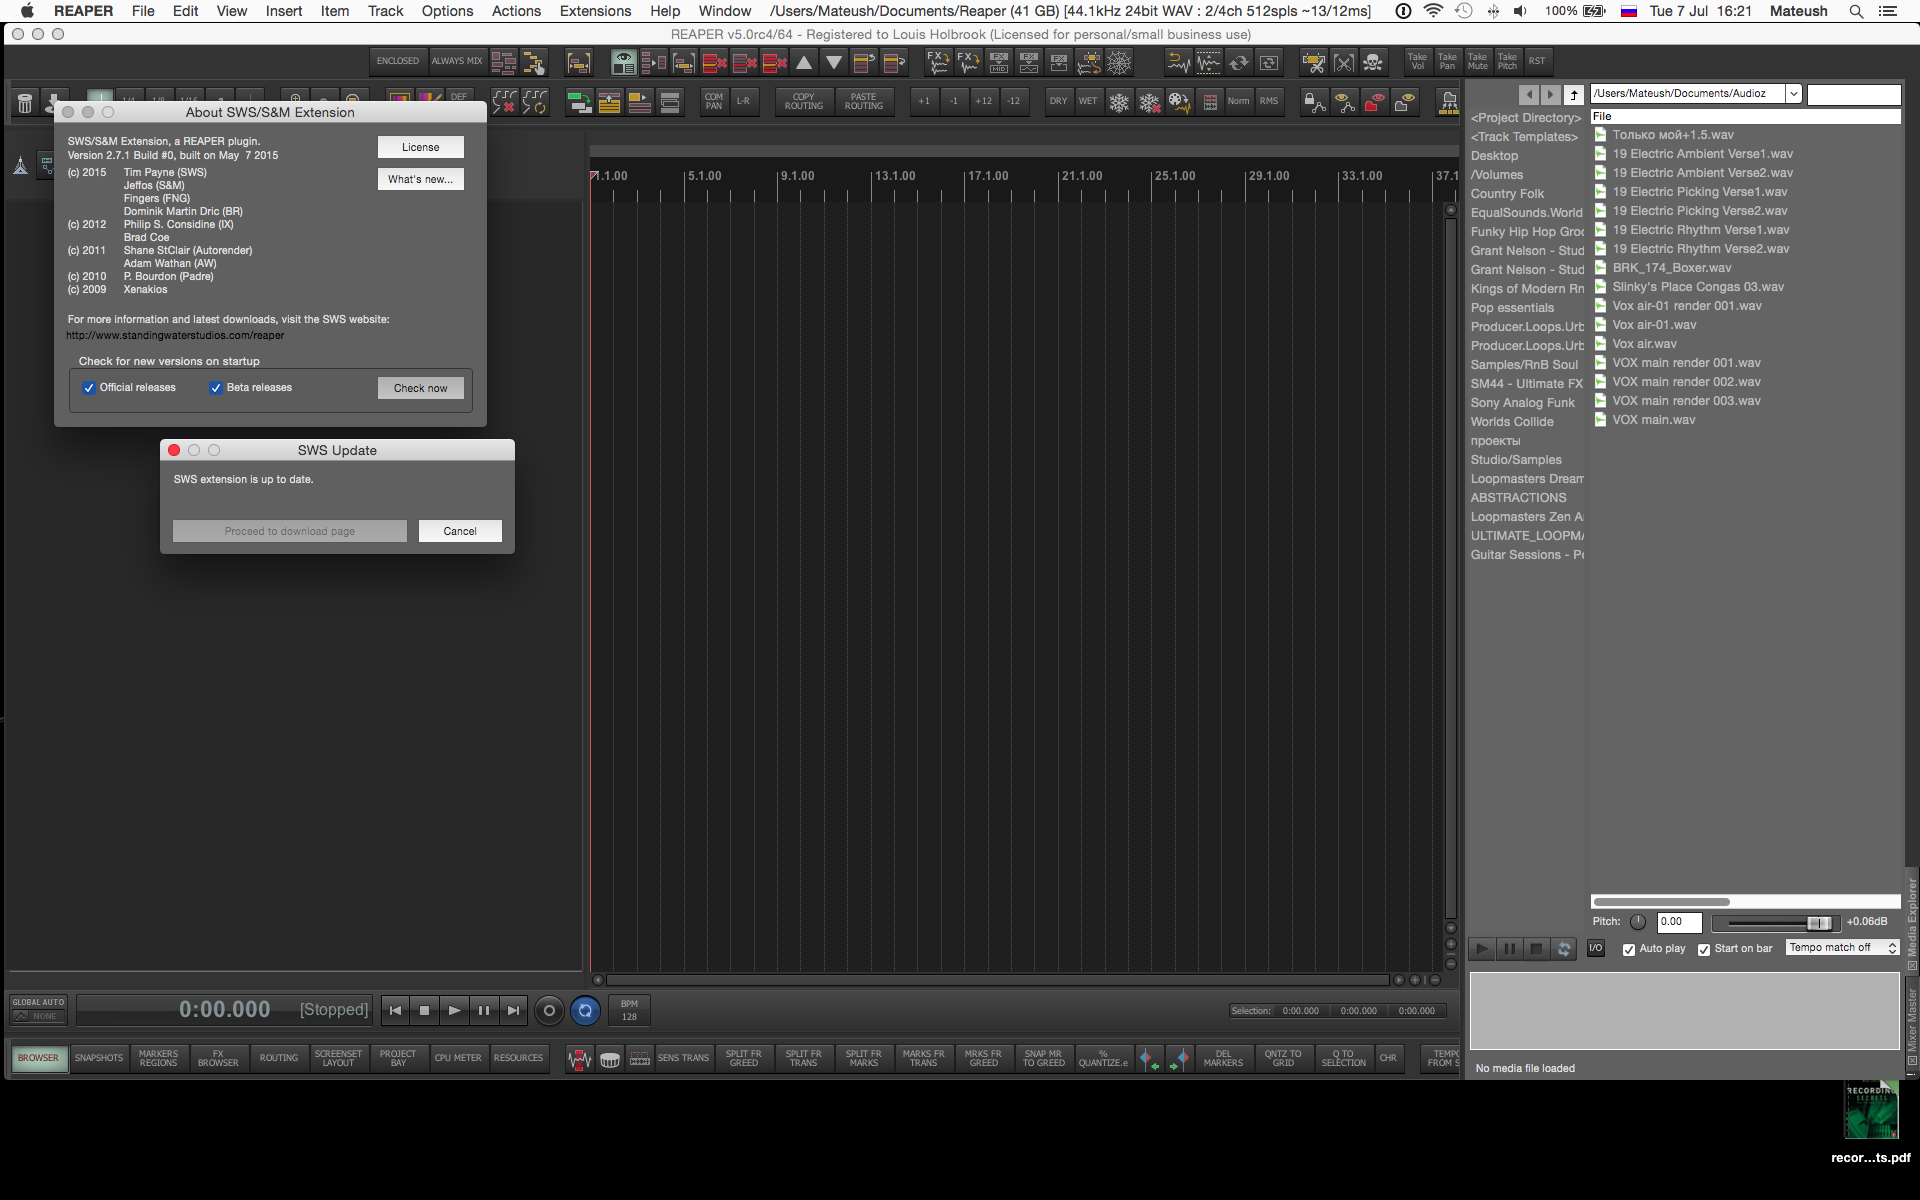Click the red waveform icon in bottom toolbar
The width and height of the screenshot is (1920, 1200).
[579, 1058]
